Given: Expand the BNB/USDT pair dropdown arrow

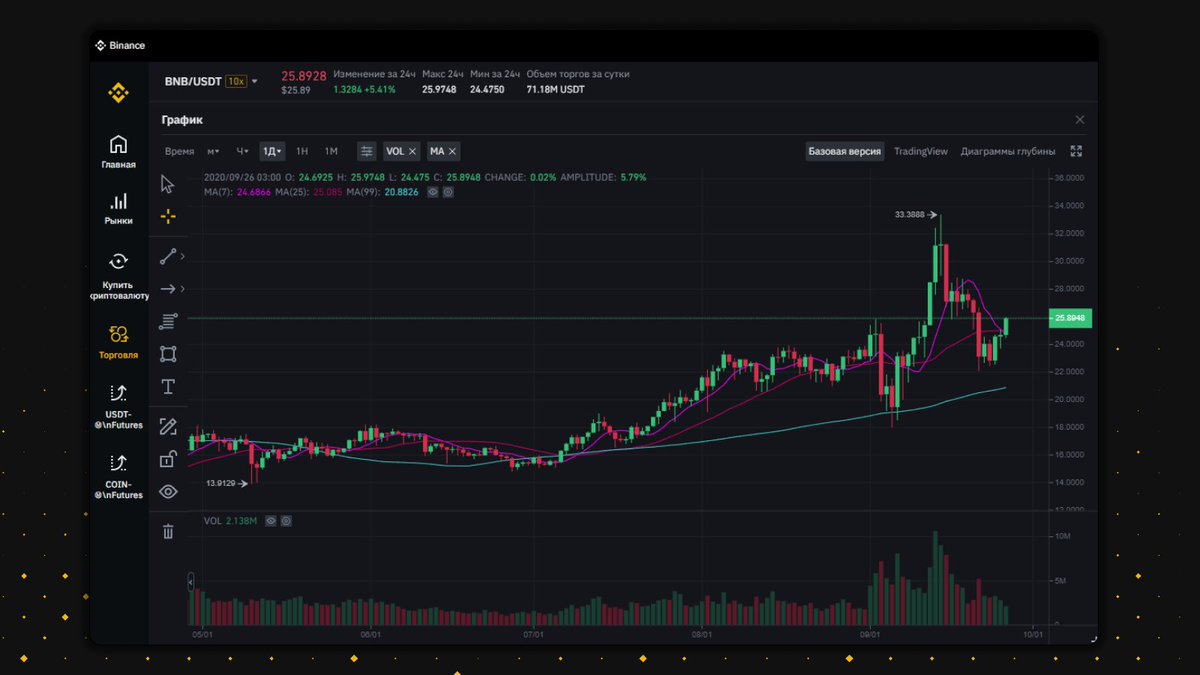Looking at the screenshot, I should (255, 81).
